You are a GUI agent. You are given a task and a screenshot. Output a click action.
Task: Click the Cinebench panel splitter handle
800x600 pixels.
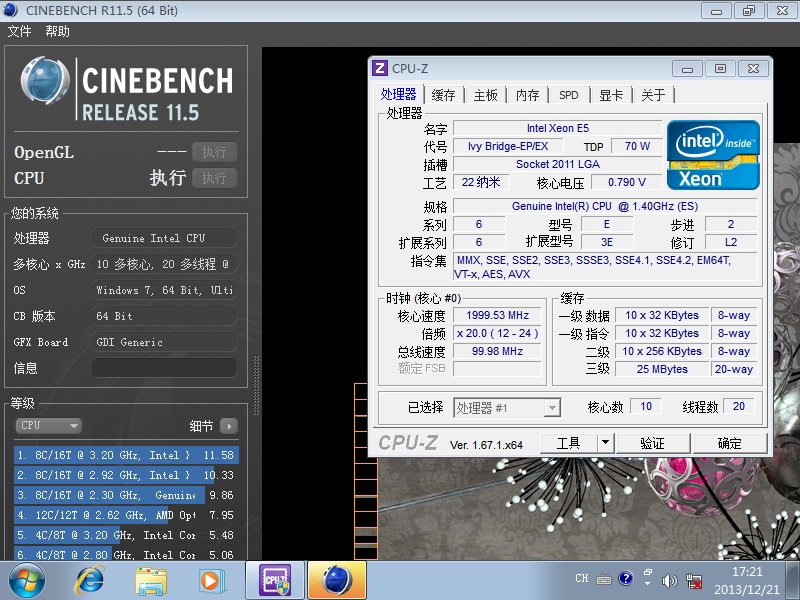[256, 385]
